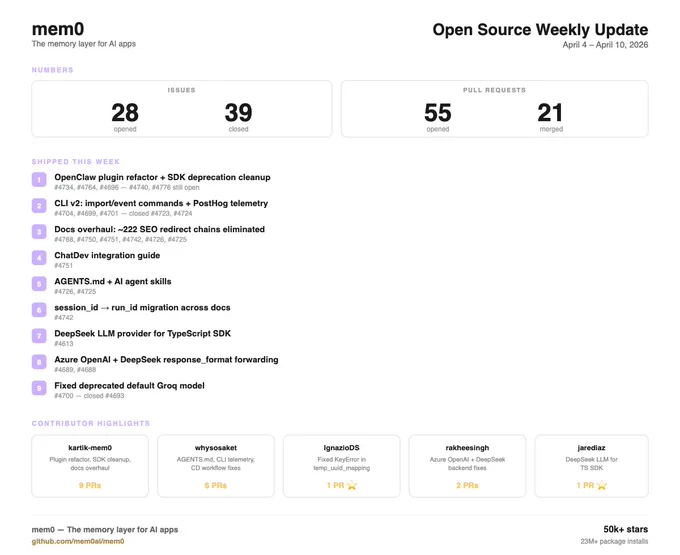Click the 21 pull requests merged number

coord(550,113)
